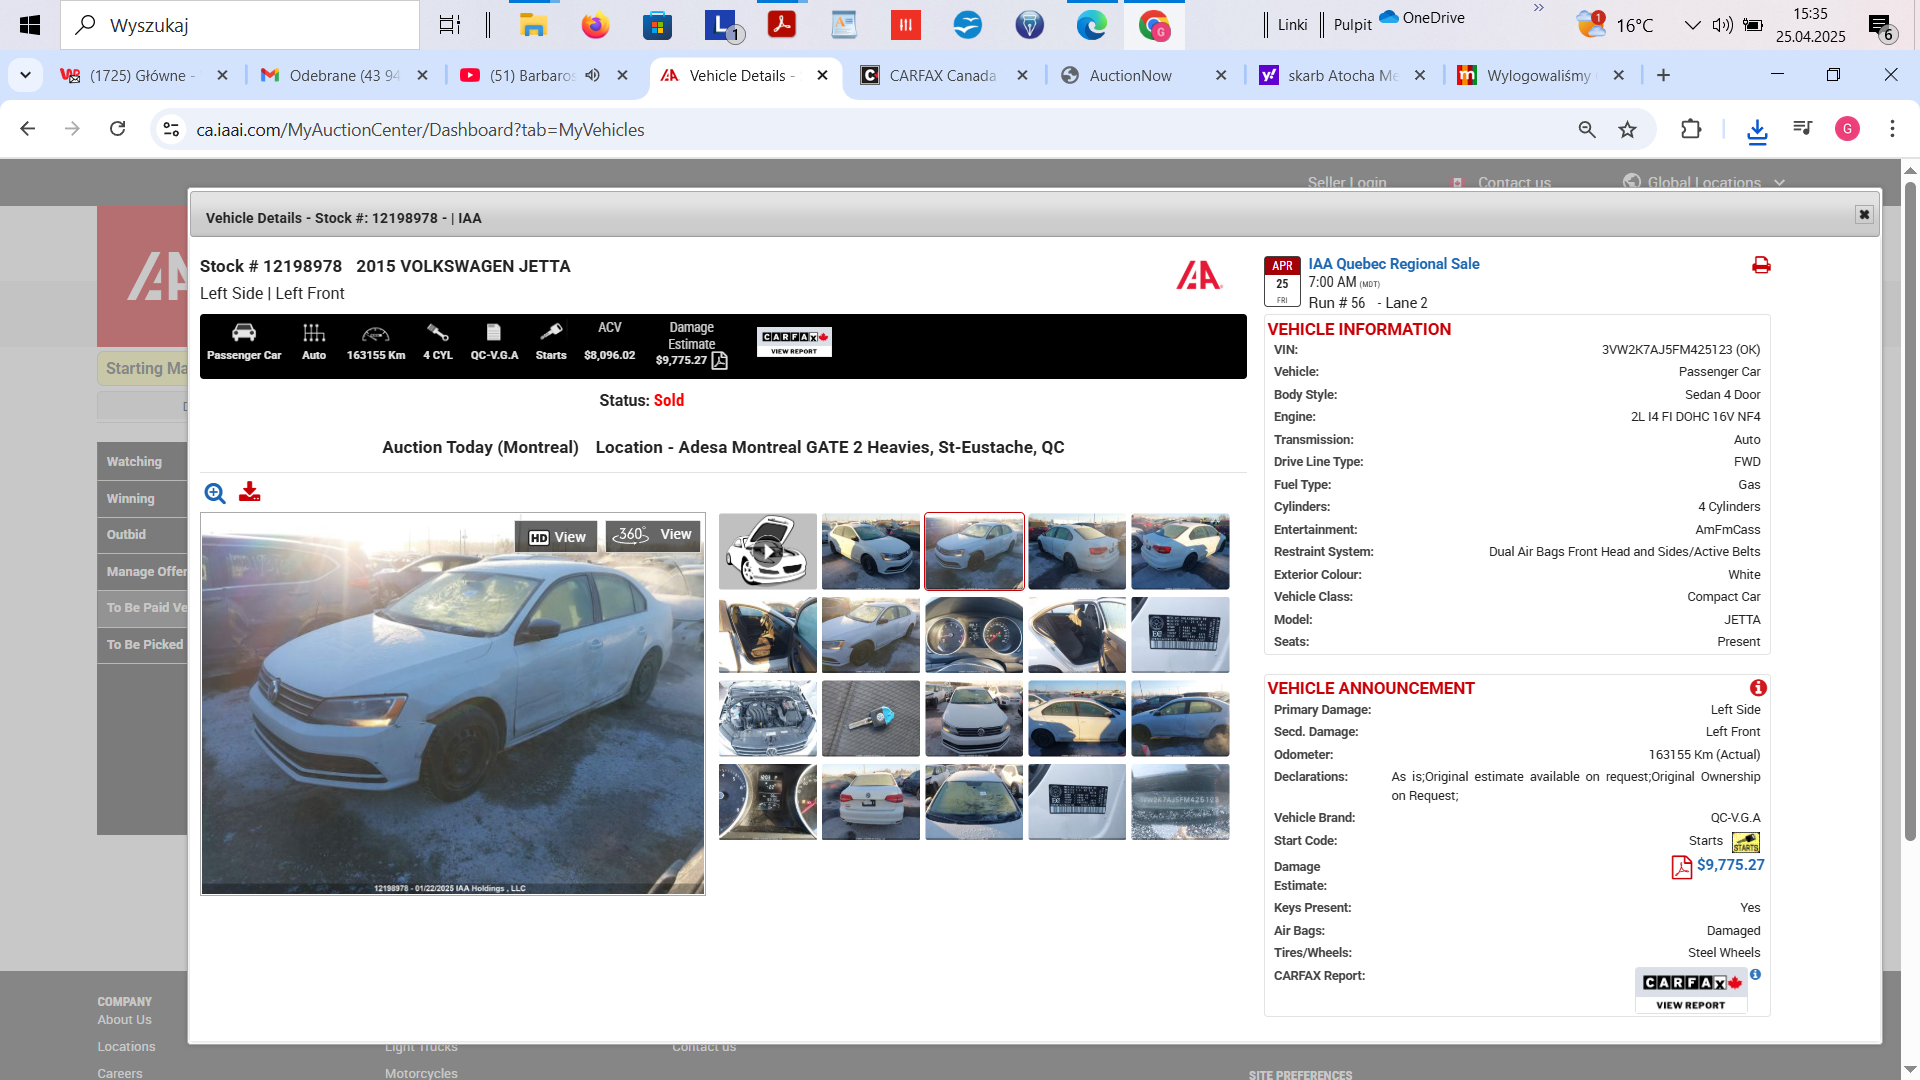Viewport: 1920px width, 1080px height.
Task: Select the highlighted front-left car thumbnail
Action: click(x=974, y=552)
